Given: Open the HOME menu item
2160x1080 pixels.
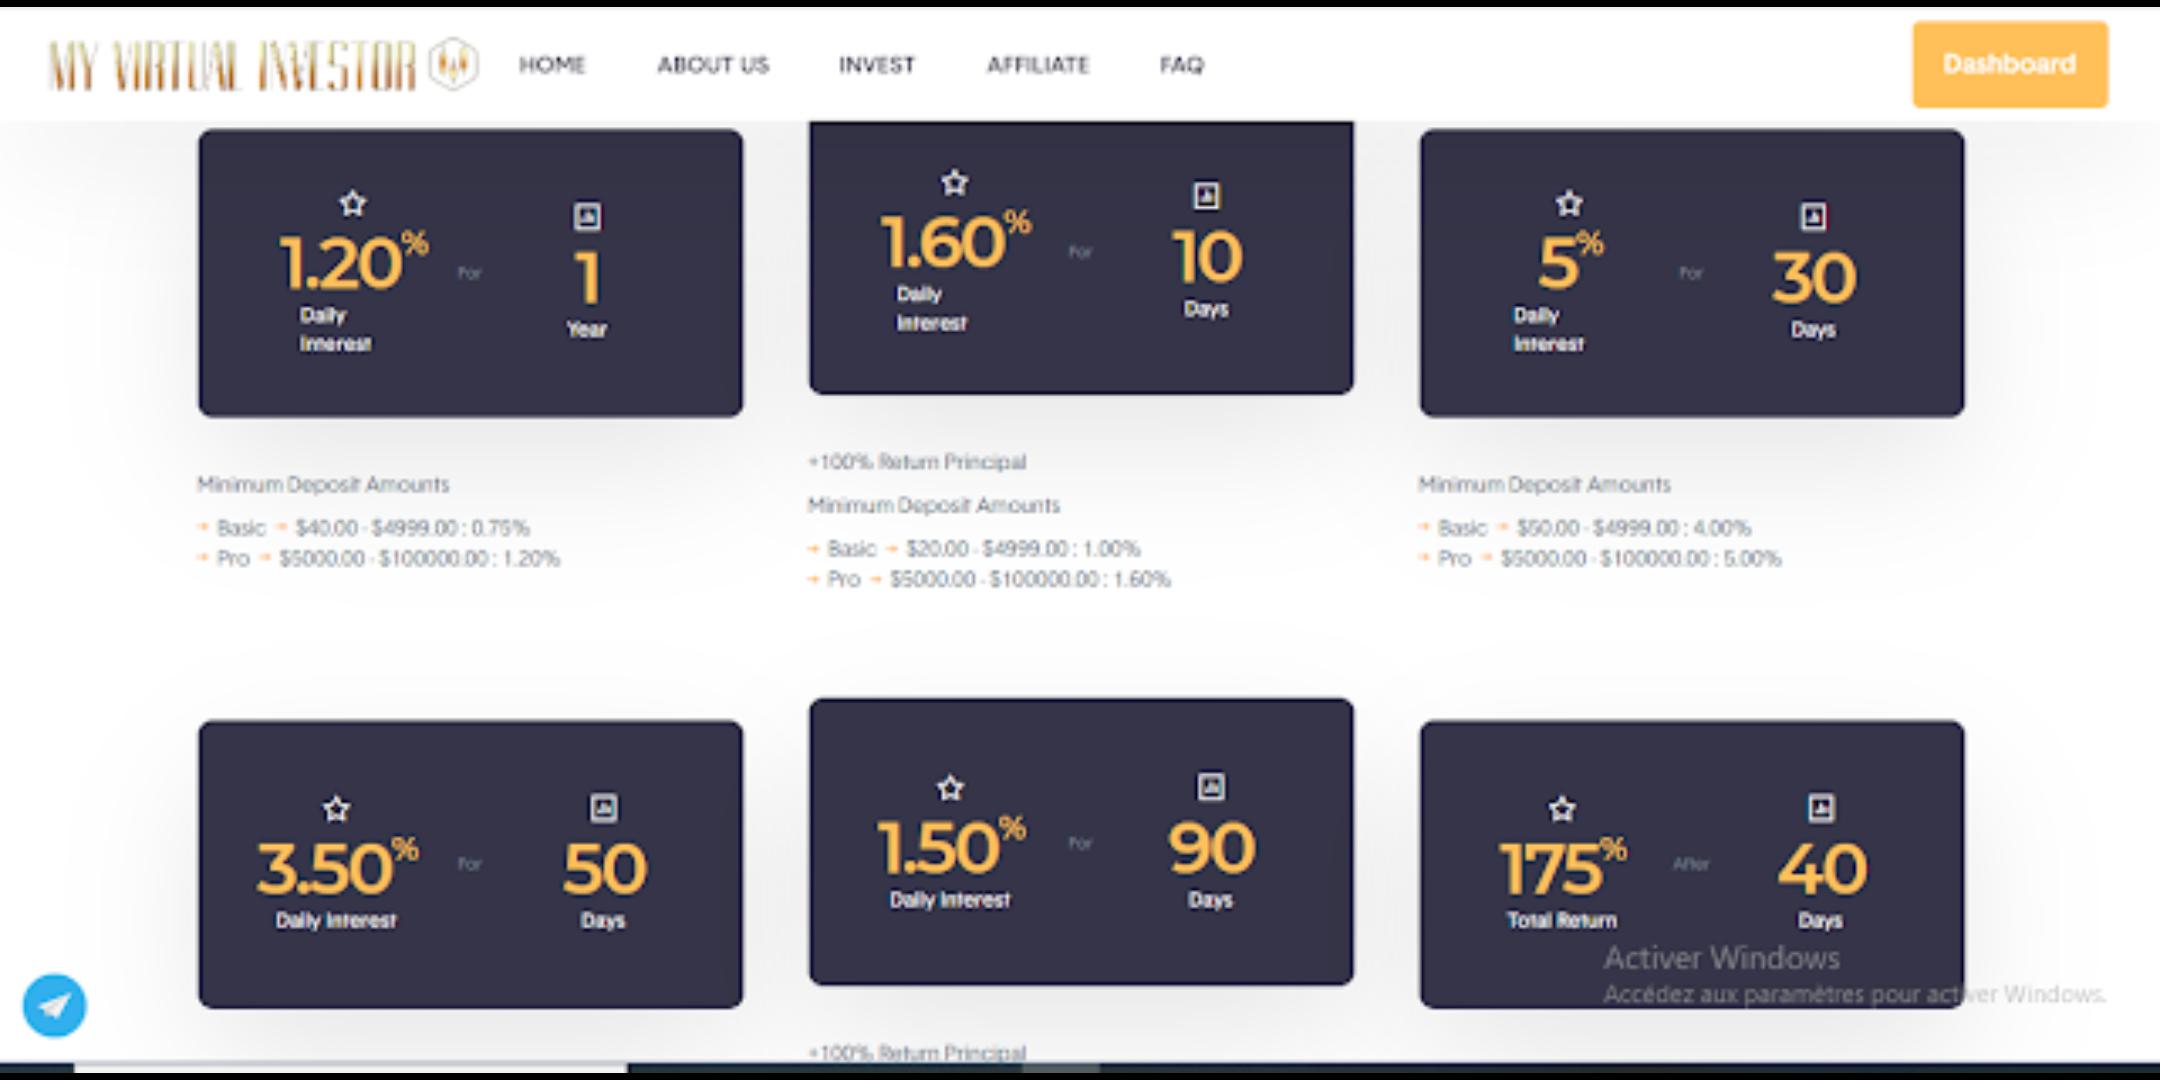Looking at the screenshot, I should 551,65.
